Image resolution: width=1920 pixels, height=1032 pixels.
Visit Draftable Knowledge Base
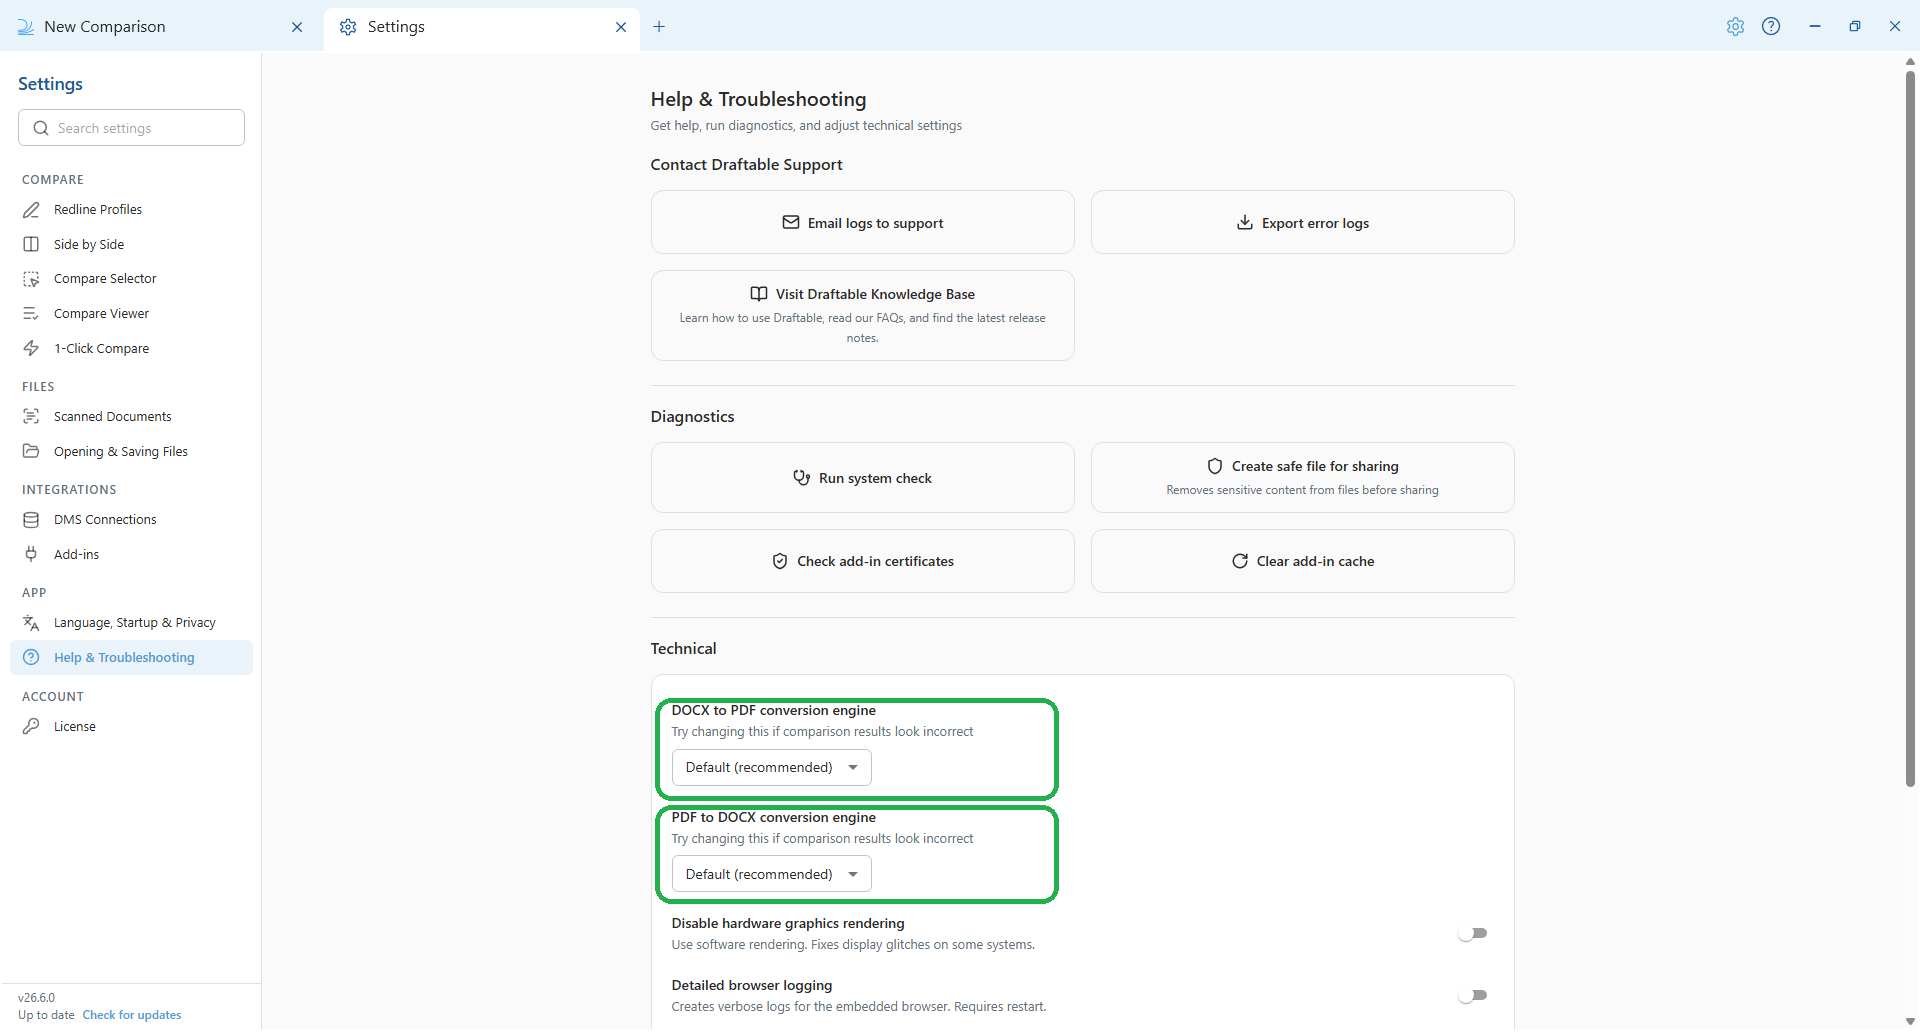(x=862, y=316)
